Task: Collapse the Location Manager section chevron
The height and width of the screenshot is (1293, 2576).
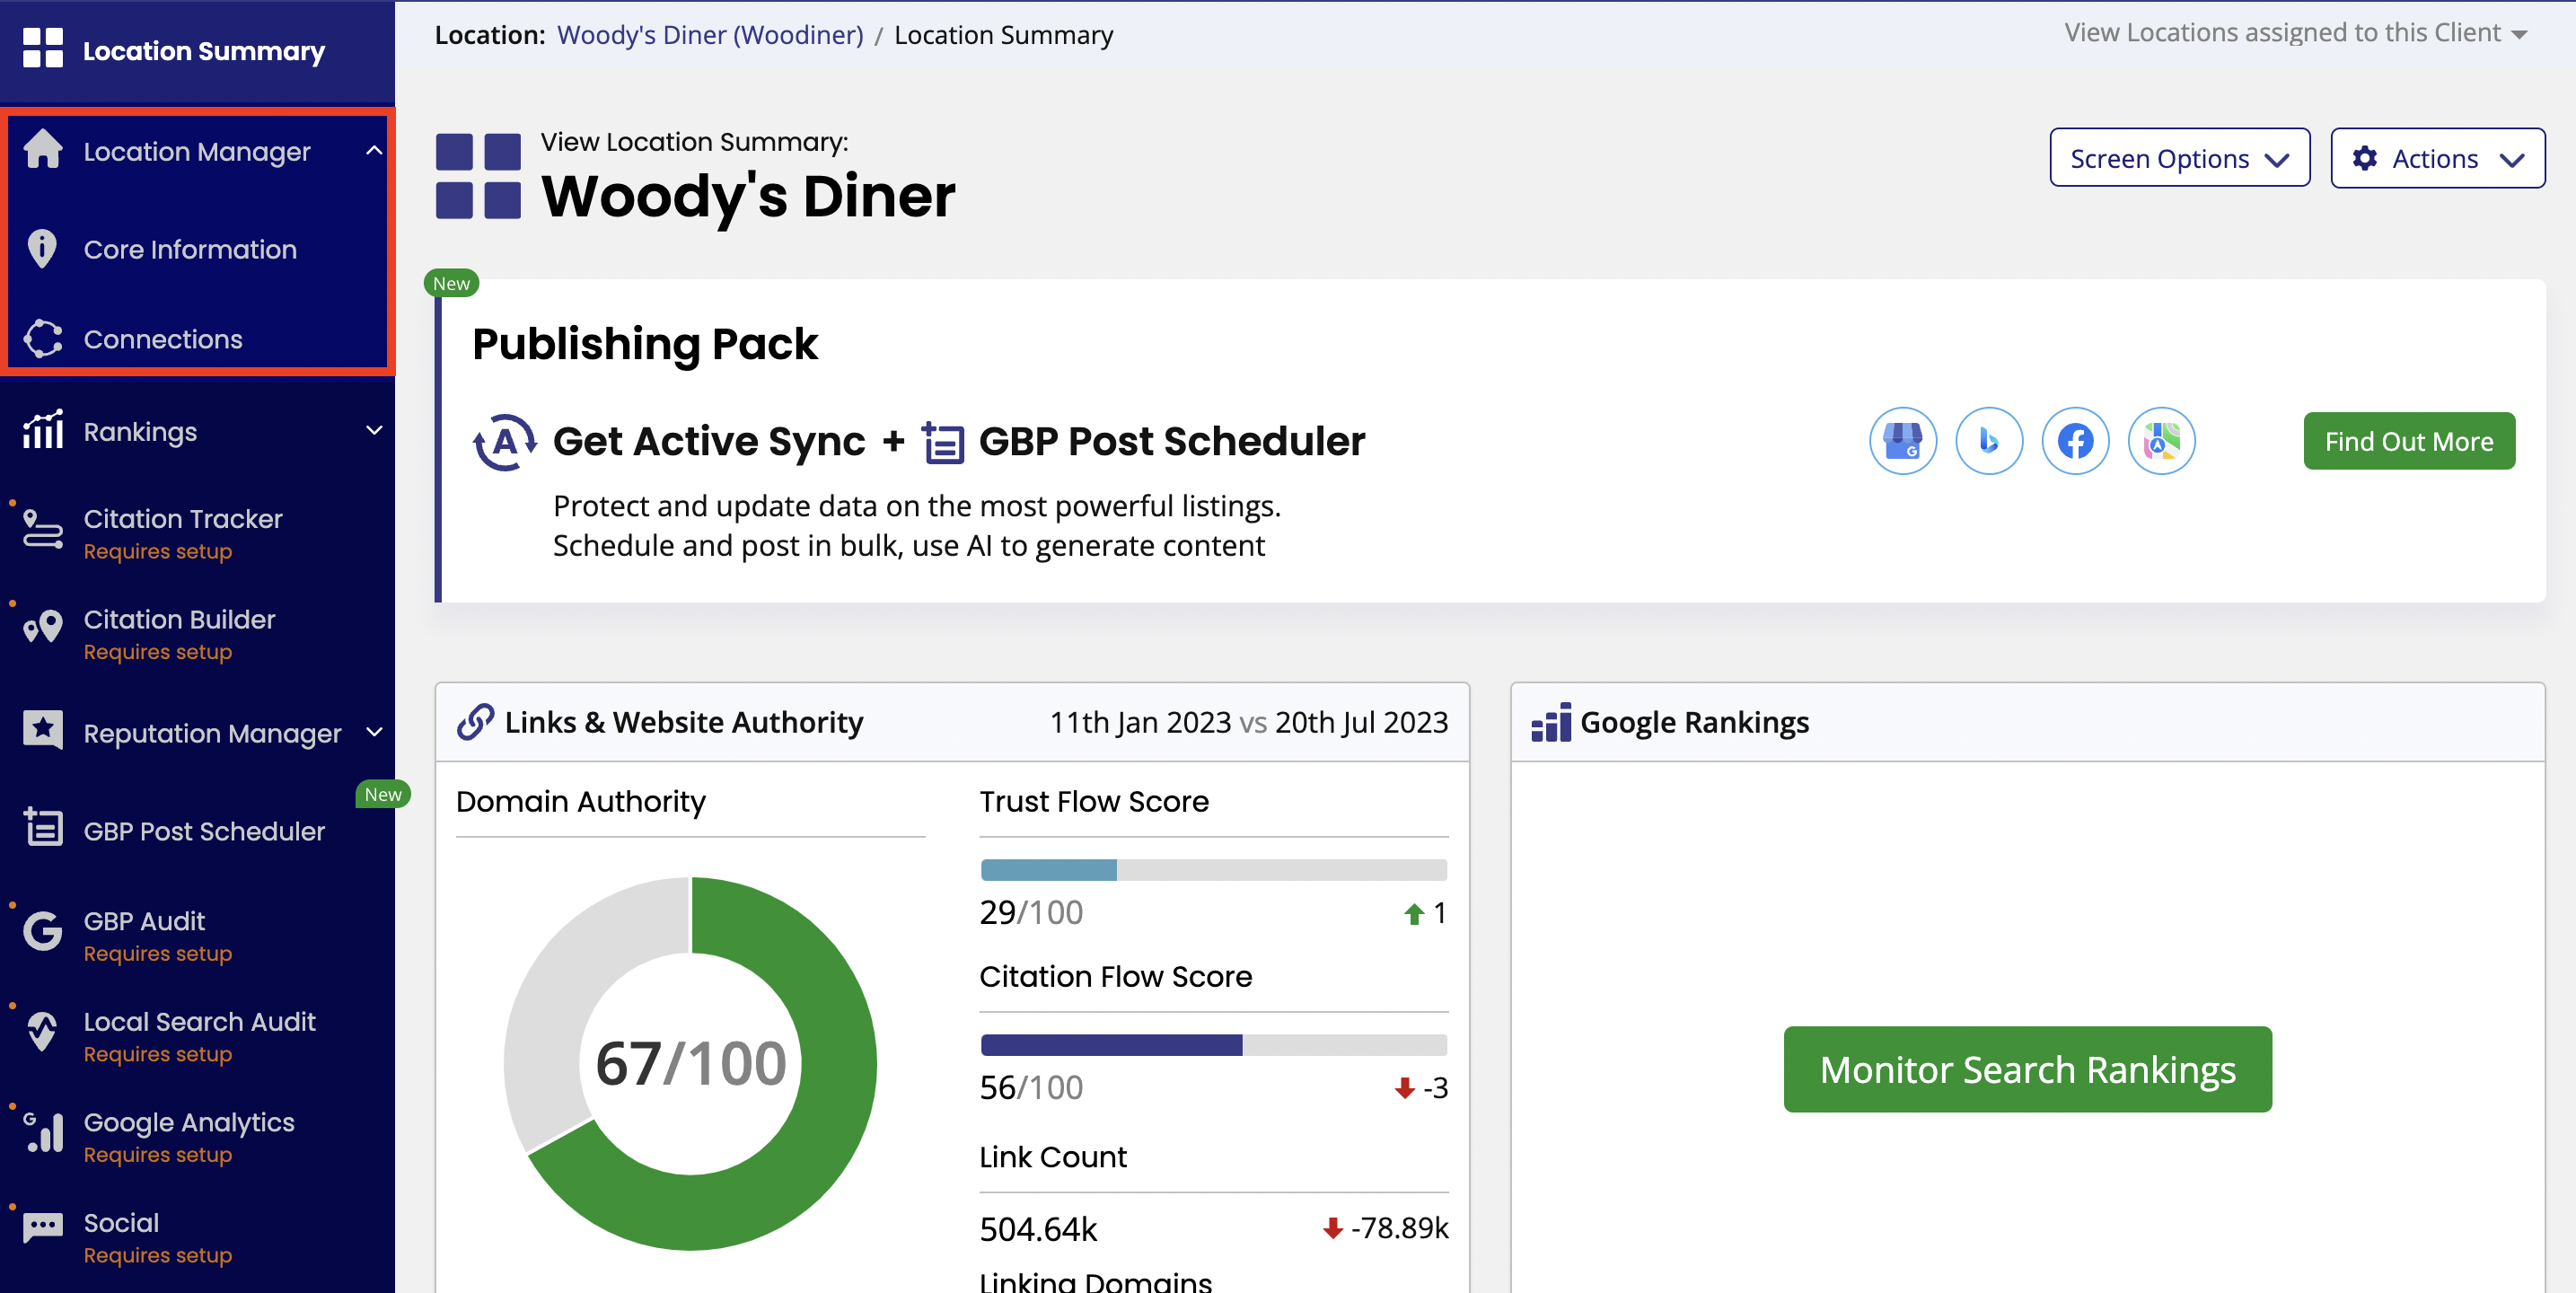Action: pyautogui.click(x=374, y=151)
